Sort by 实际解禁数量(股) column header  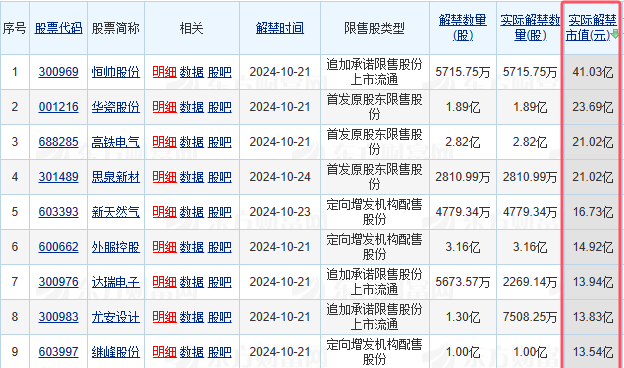530,28
